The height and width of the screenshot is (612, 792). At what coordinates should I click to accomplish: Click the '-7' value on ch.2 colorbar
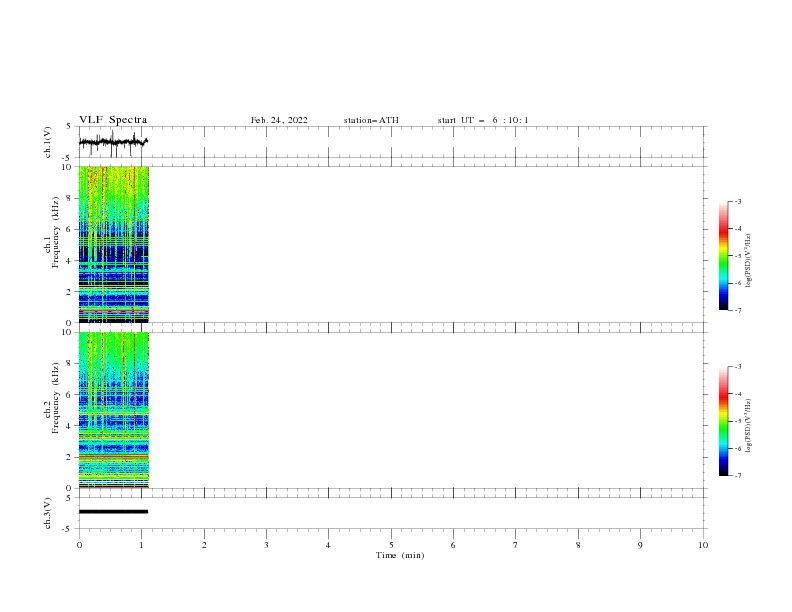pos(737,476)
